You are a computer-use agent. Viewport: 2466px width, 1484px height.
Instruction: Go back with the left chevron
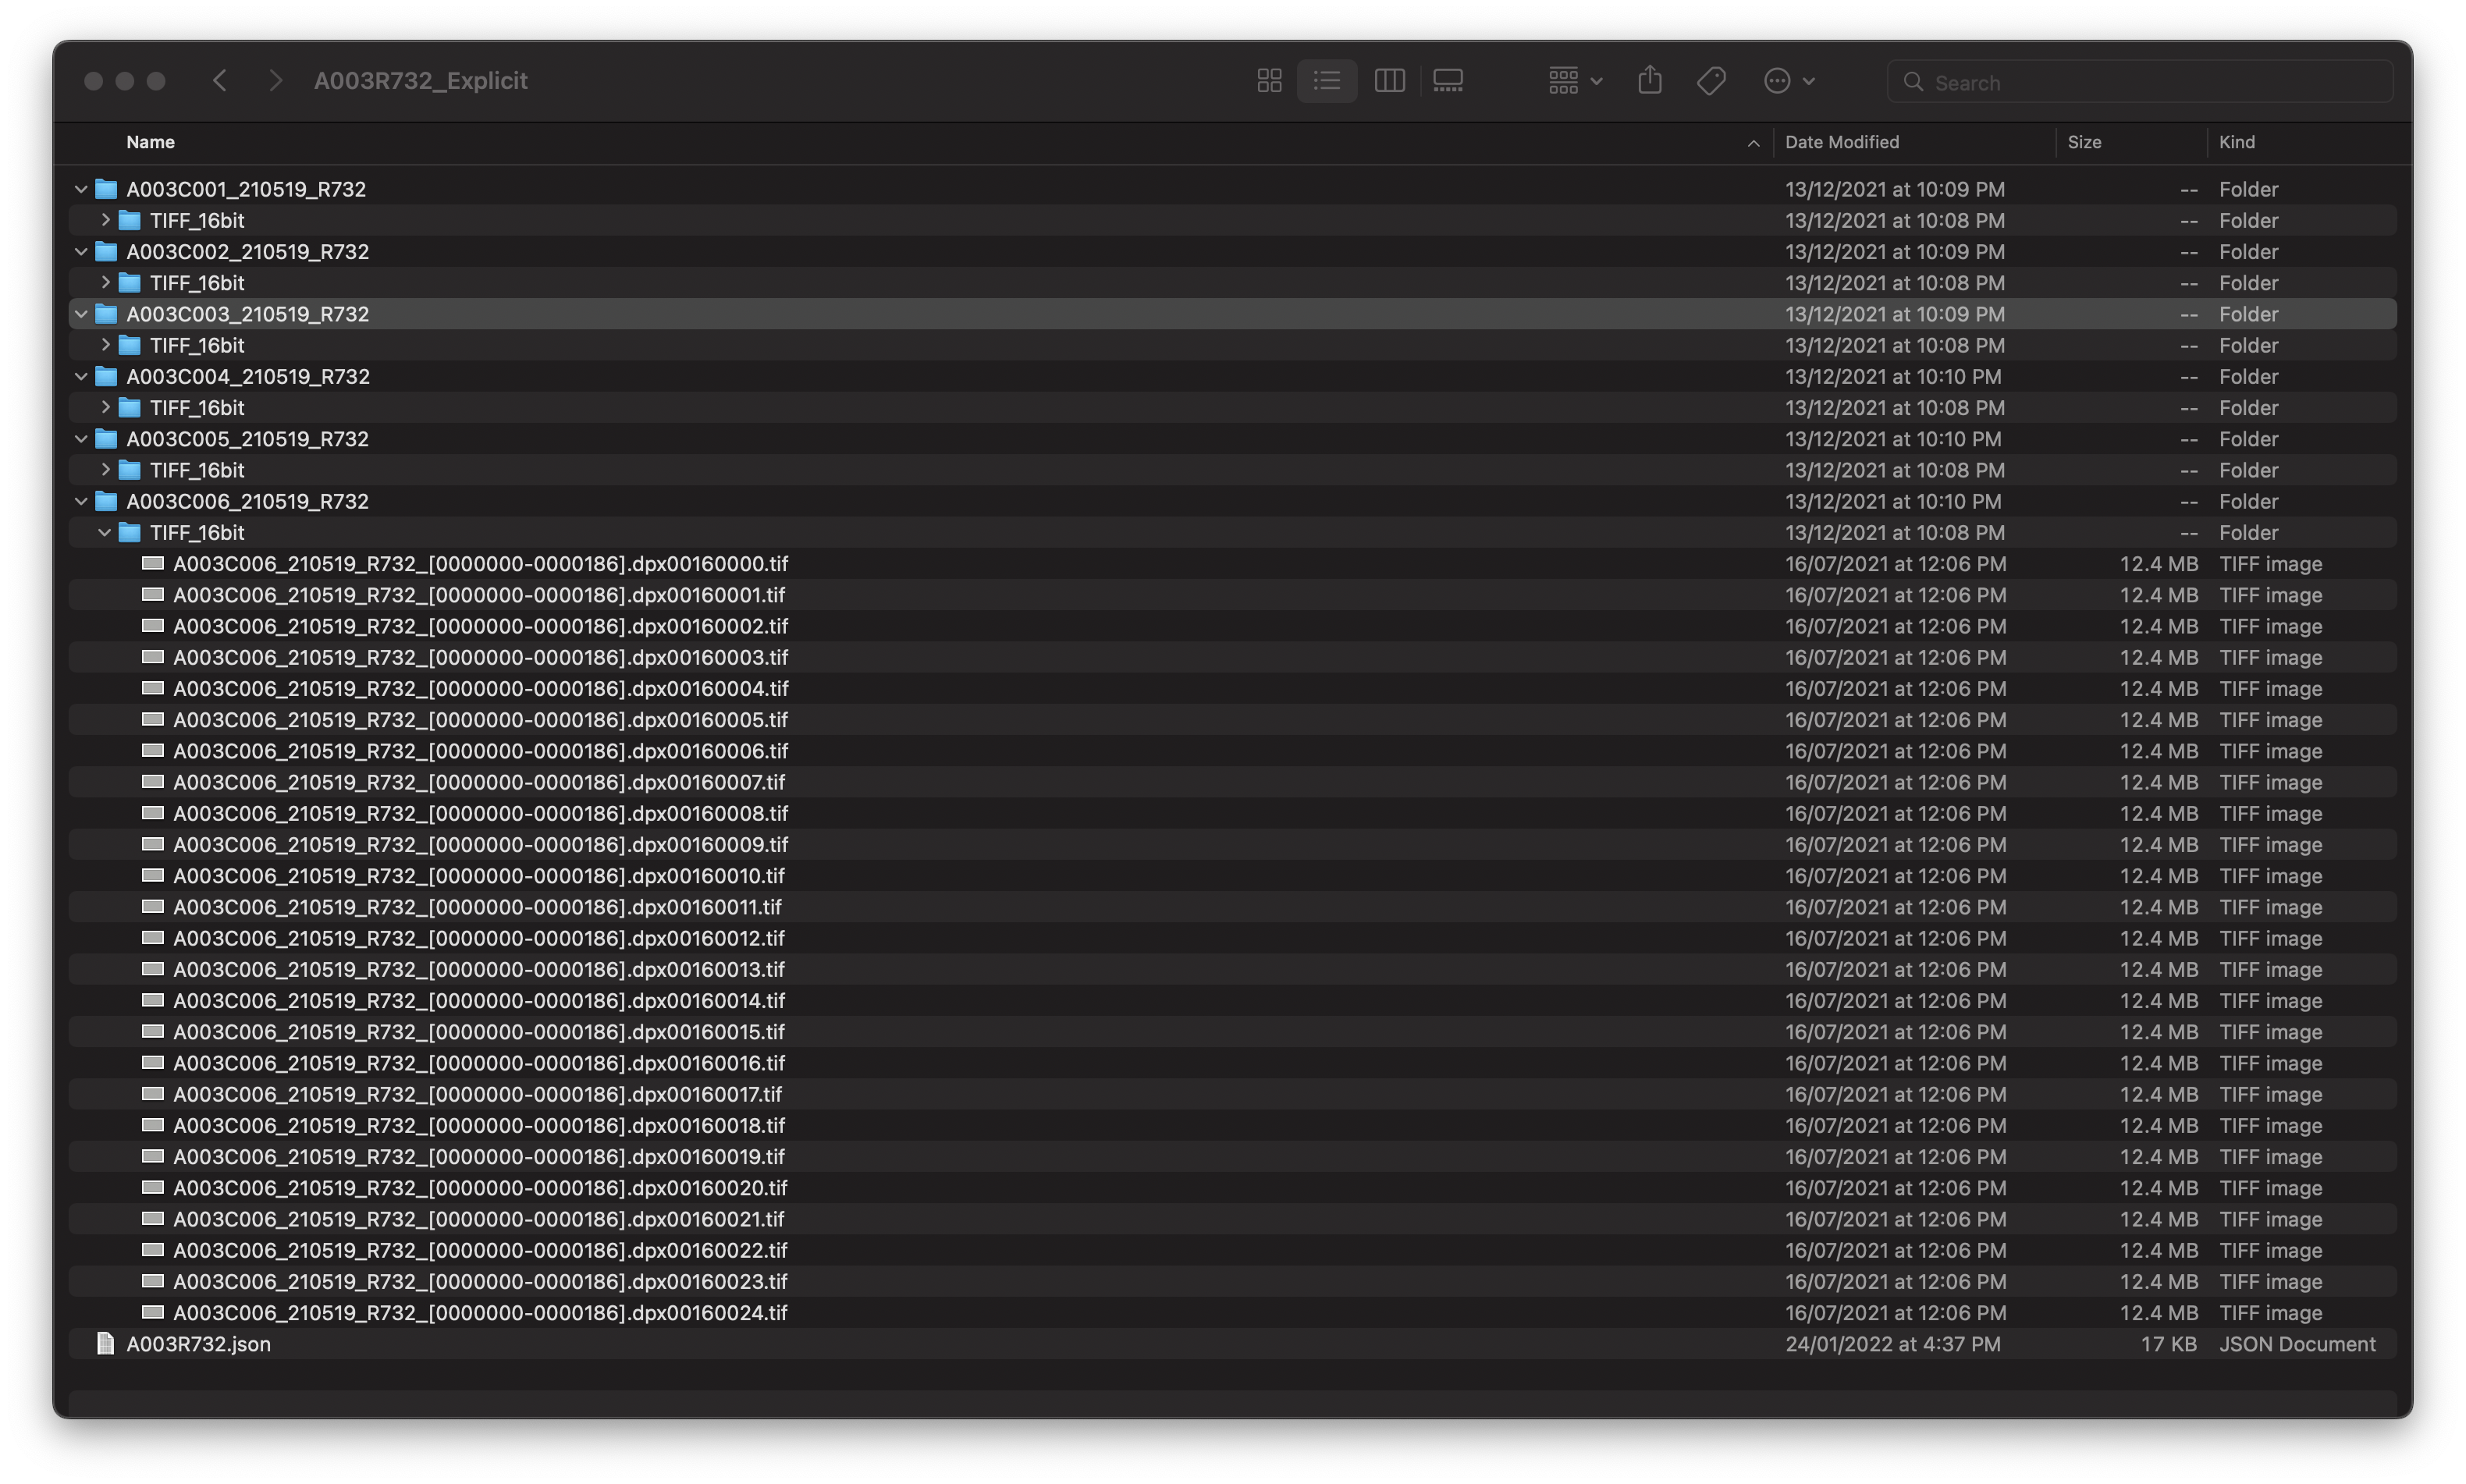tap(220, 81)
